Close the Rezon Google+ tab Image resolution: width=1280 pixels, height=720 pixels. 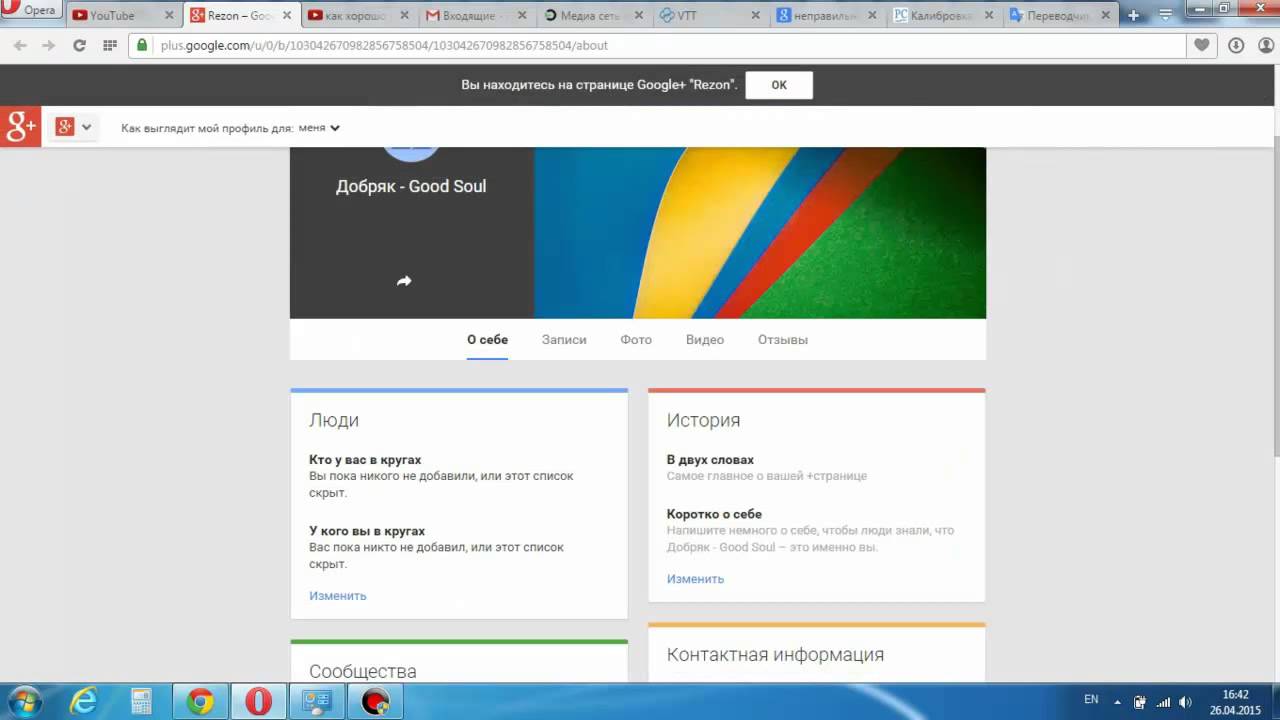click(x=285, y=15)
